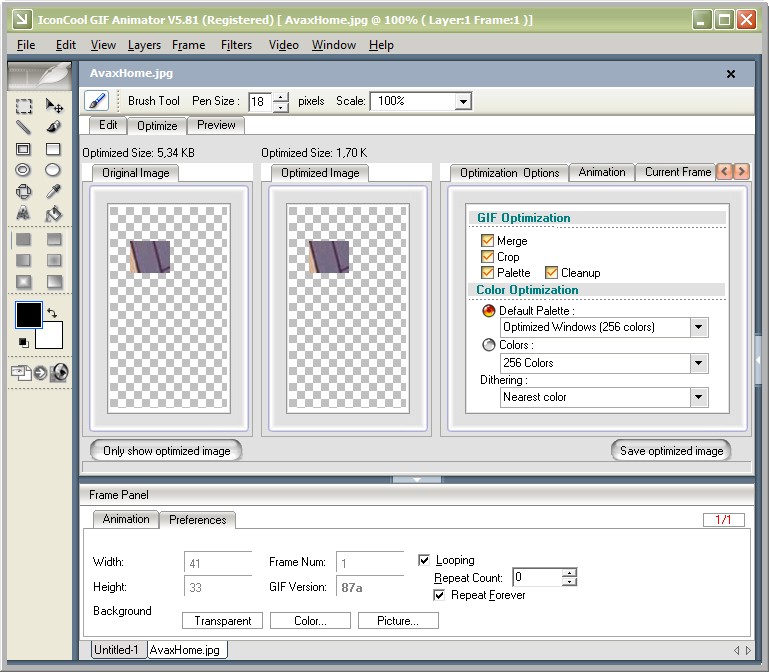This screenshot has width=769, height=672.
Task: Choose the text letter A tool
Action: pyautogui.click(x=23, y=213)
